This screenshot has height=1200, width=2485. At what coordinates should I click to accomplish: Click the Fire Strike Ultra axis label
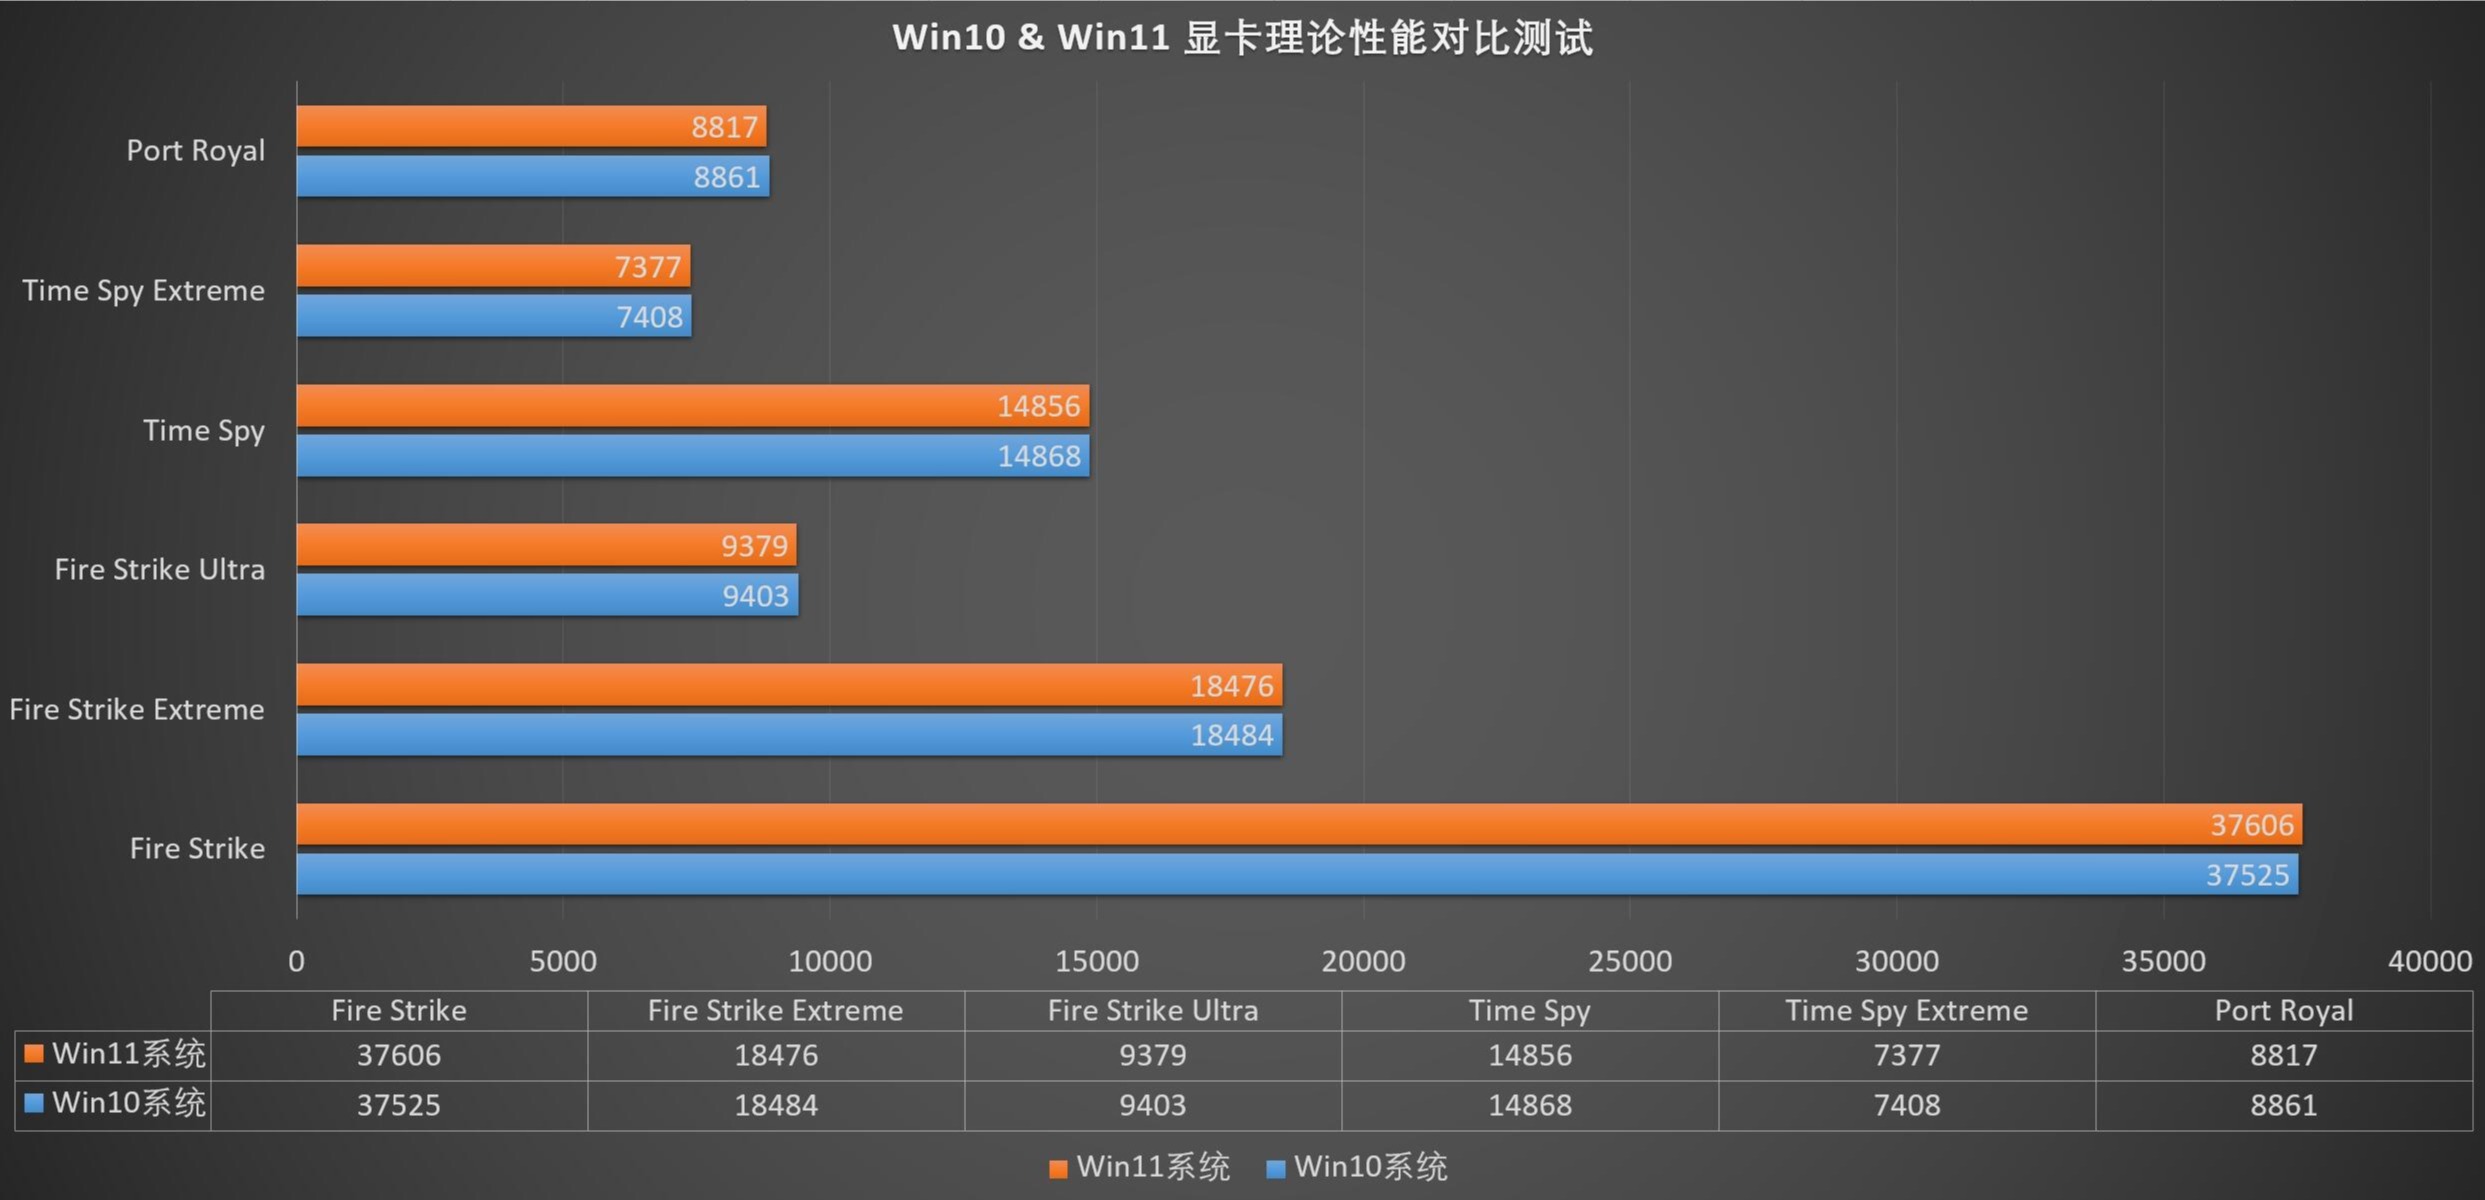point(160,570)
